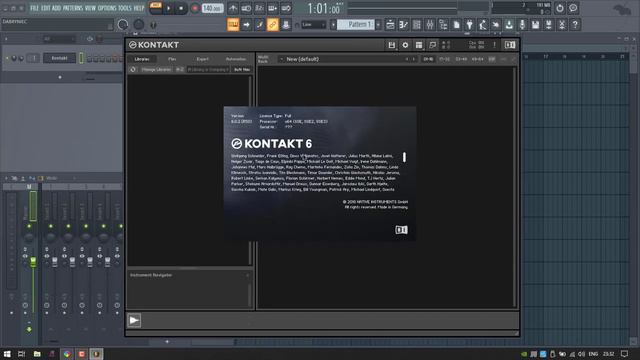
Task: Toggle the wait-for-input recording option
Action: (x=246, y=8)
